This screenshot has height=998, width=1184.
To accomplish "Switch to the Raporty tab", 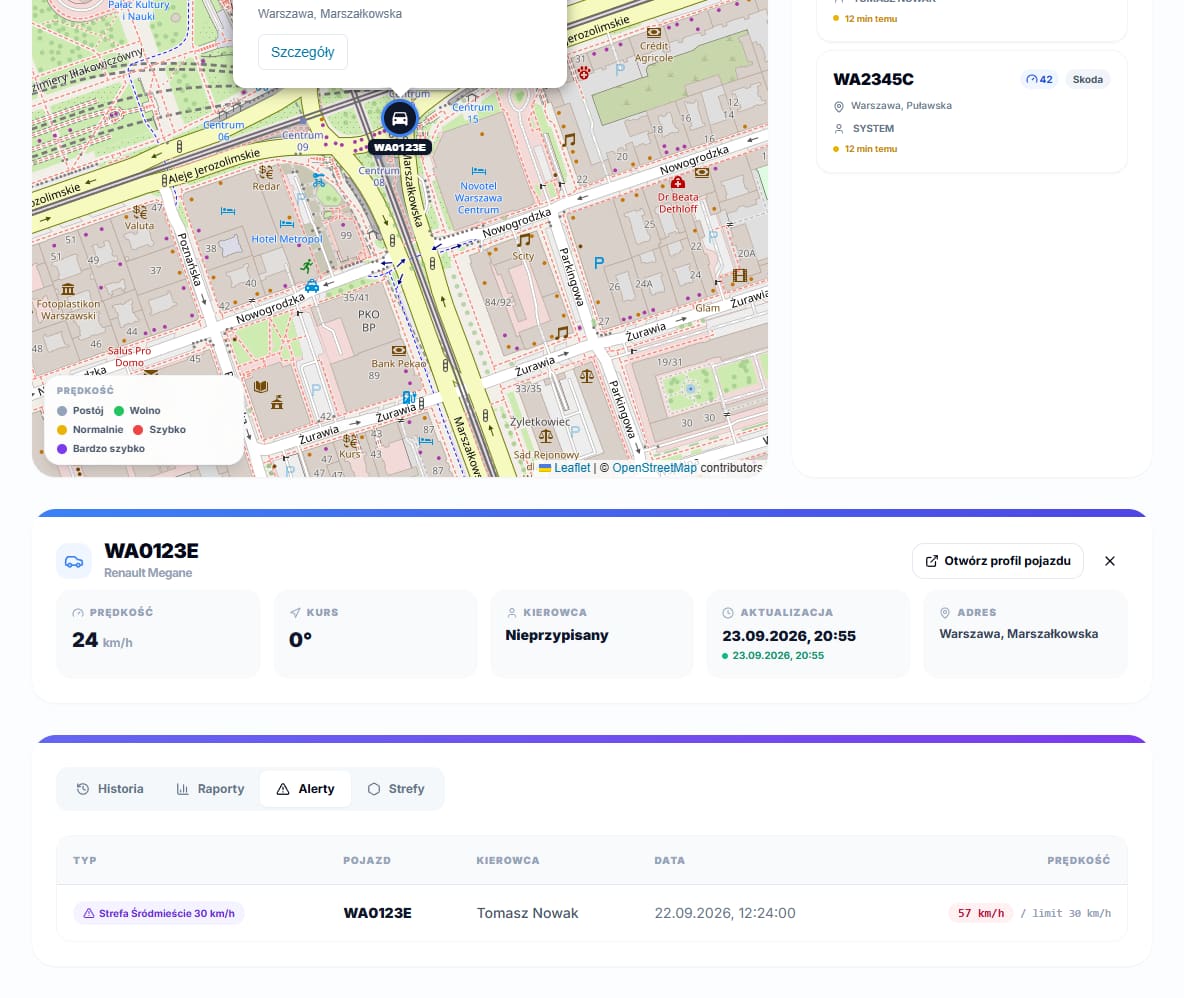I will (x=210, y=789).
